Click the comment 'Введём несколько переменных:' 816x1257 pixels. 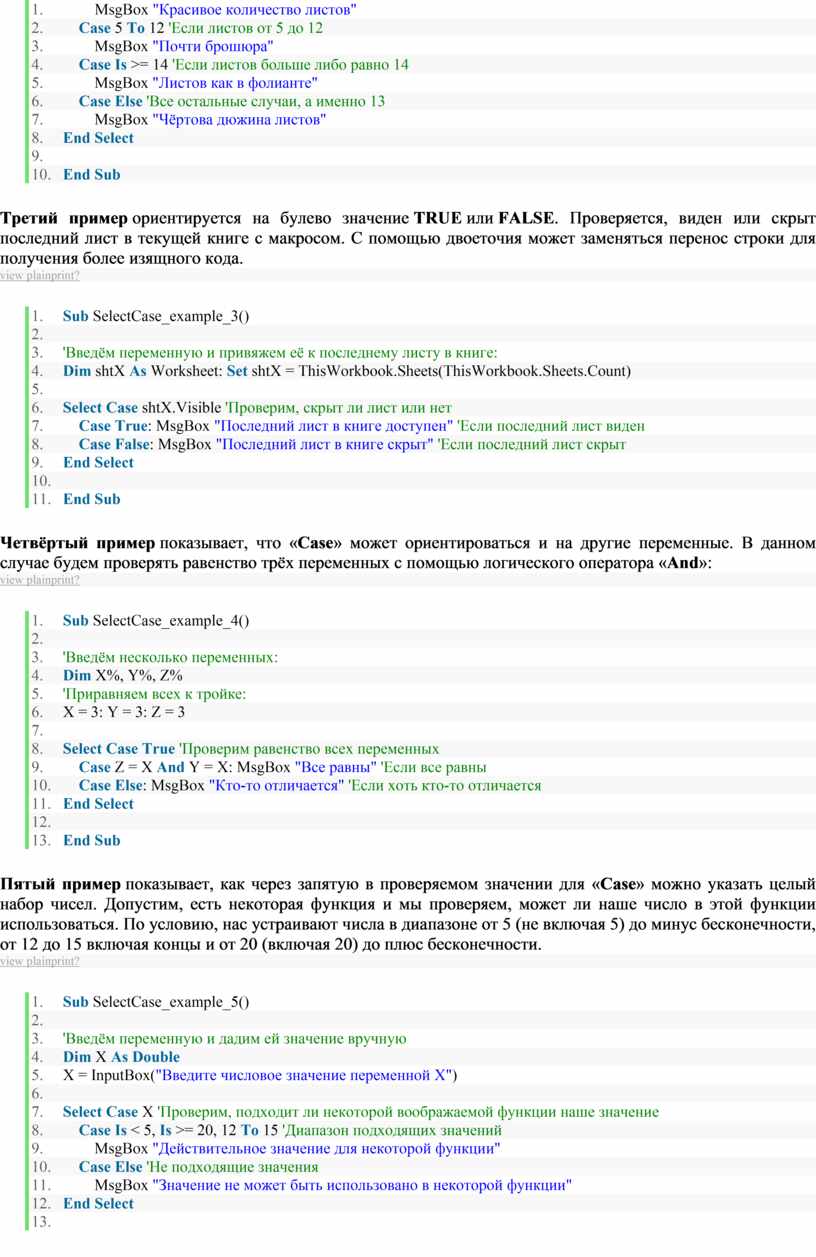[169, 657]
